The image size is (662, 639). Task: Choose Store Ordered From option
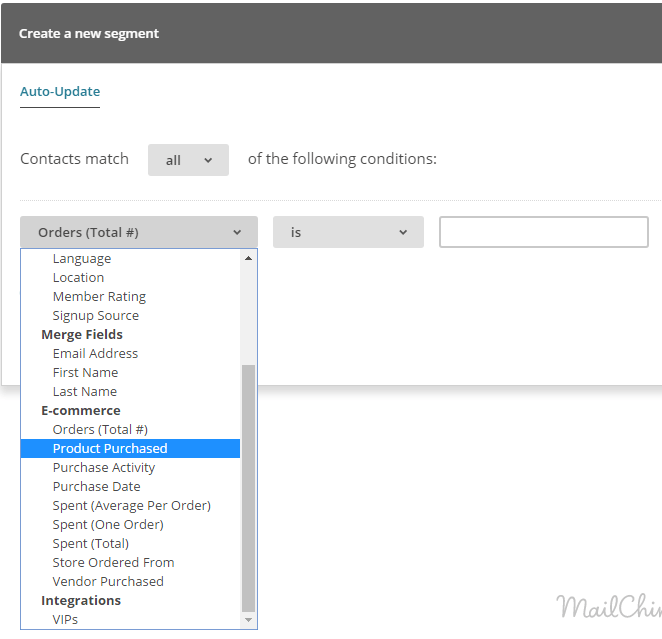pyautogui.click(x=130, y=563)
